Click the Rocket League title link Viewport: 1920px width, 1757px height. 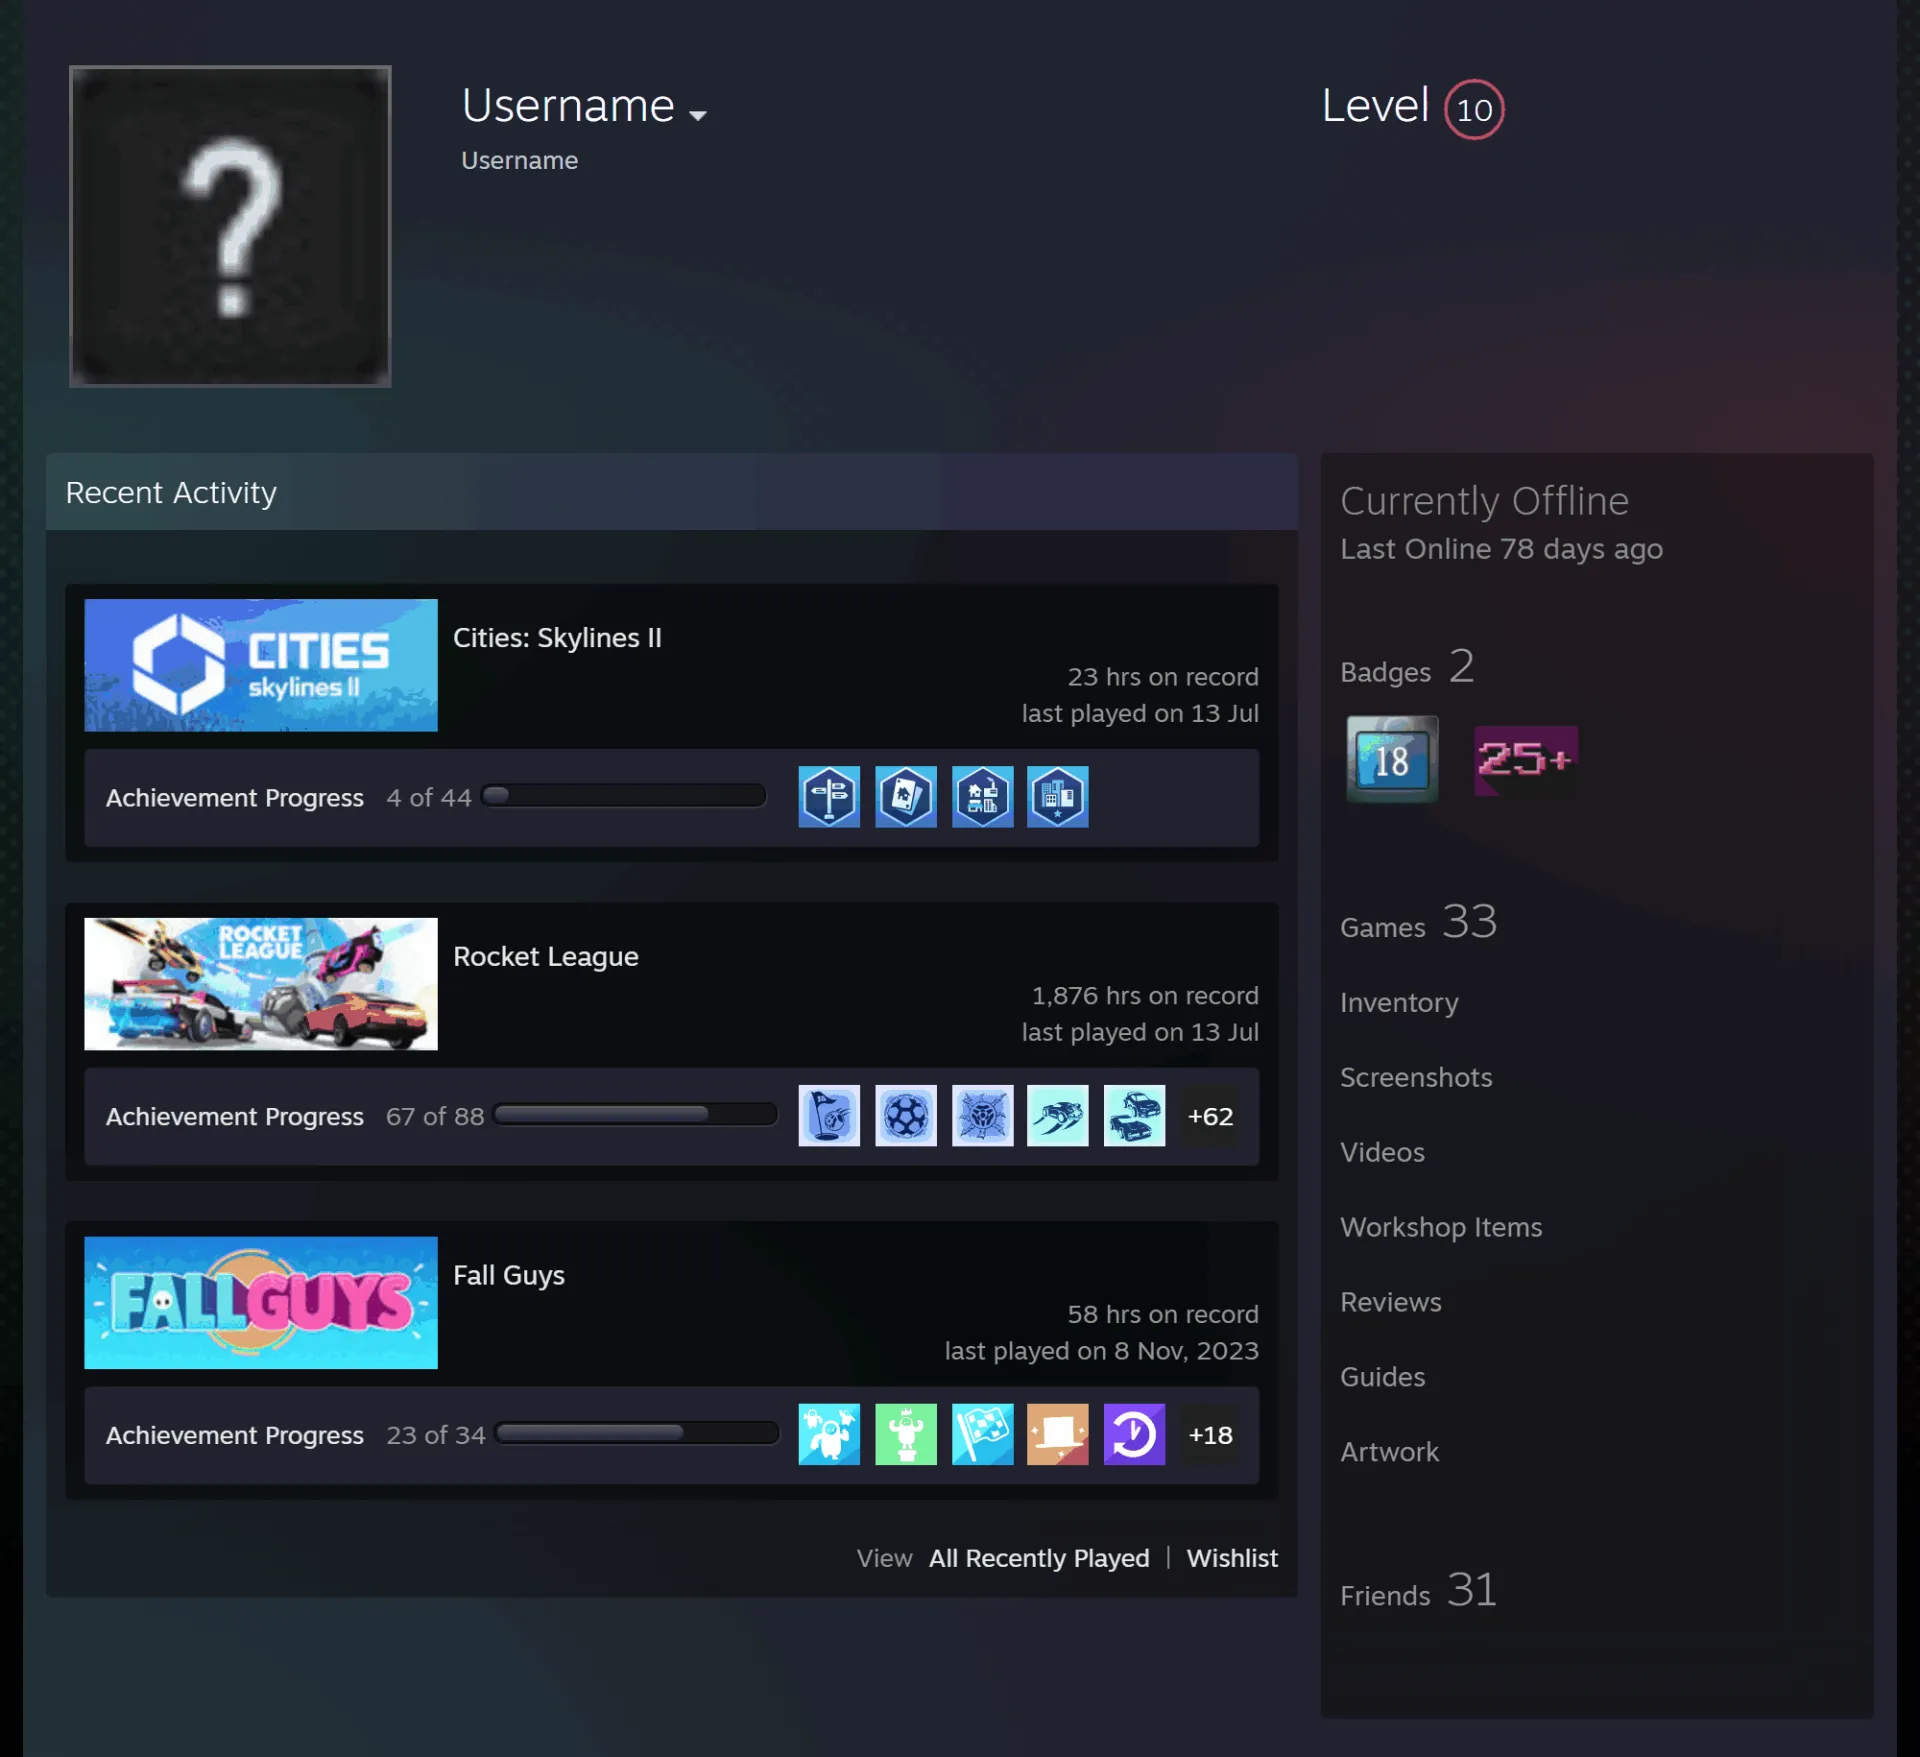pyautogui.click(x=545, y=957)
